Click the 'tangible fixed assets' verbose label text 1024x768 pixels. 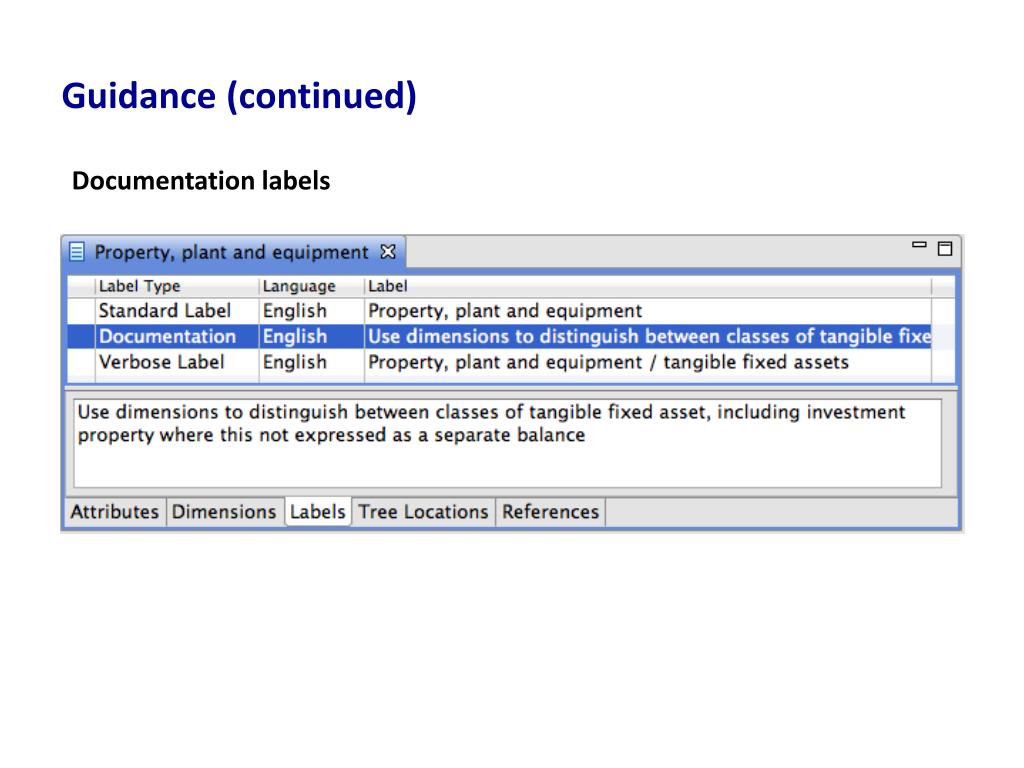point(756,362)
